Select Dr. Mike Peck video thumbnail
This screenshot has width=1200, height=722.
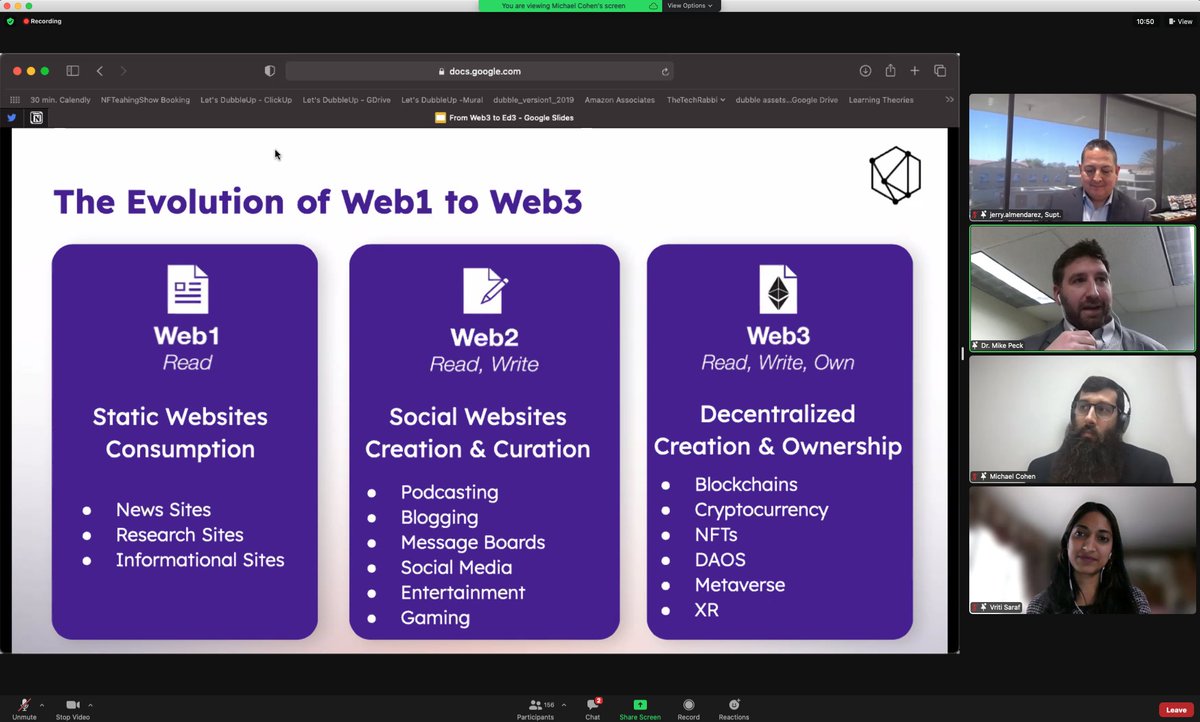pyautogui.click(x=1082, y=288)
